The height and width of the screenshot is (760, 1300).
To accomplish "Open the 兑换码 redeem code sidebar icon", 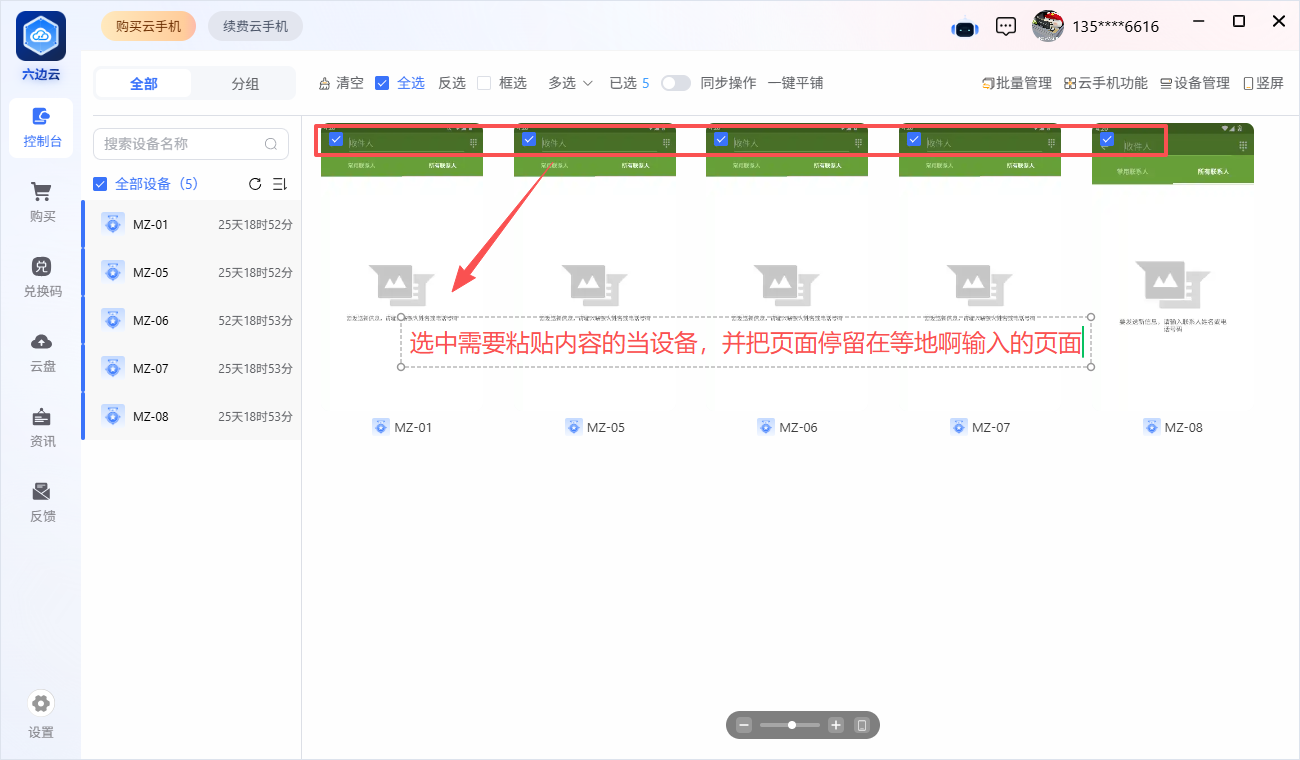I will tap(41, 267).
